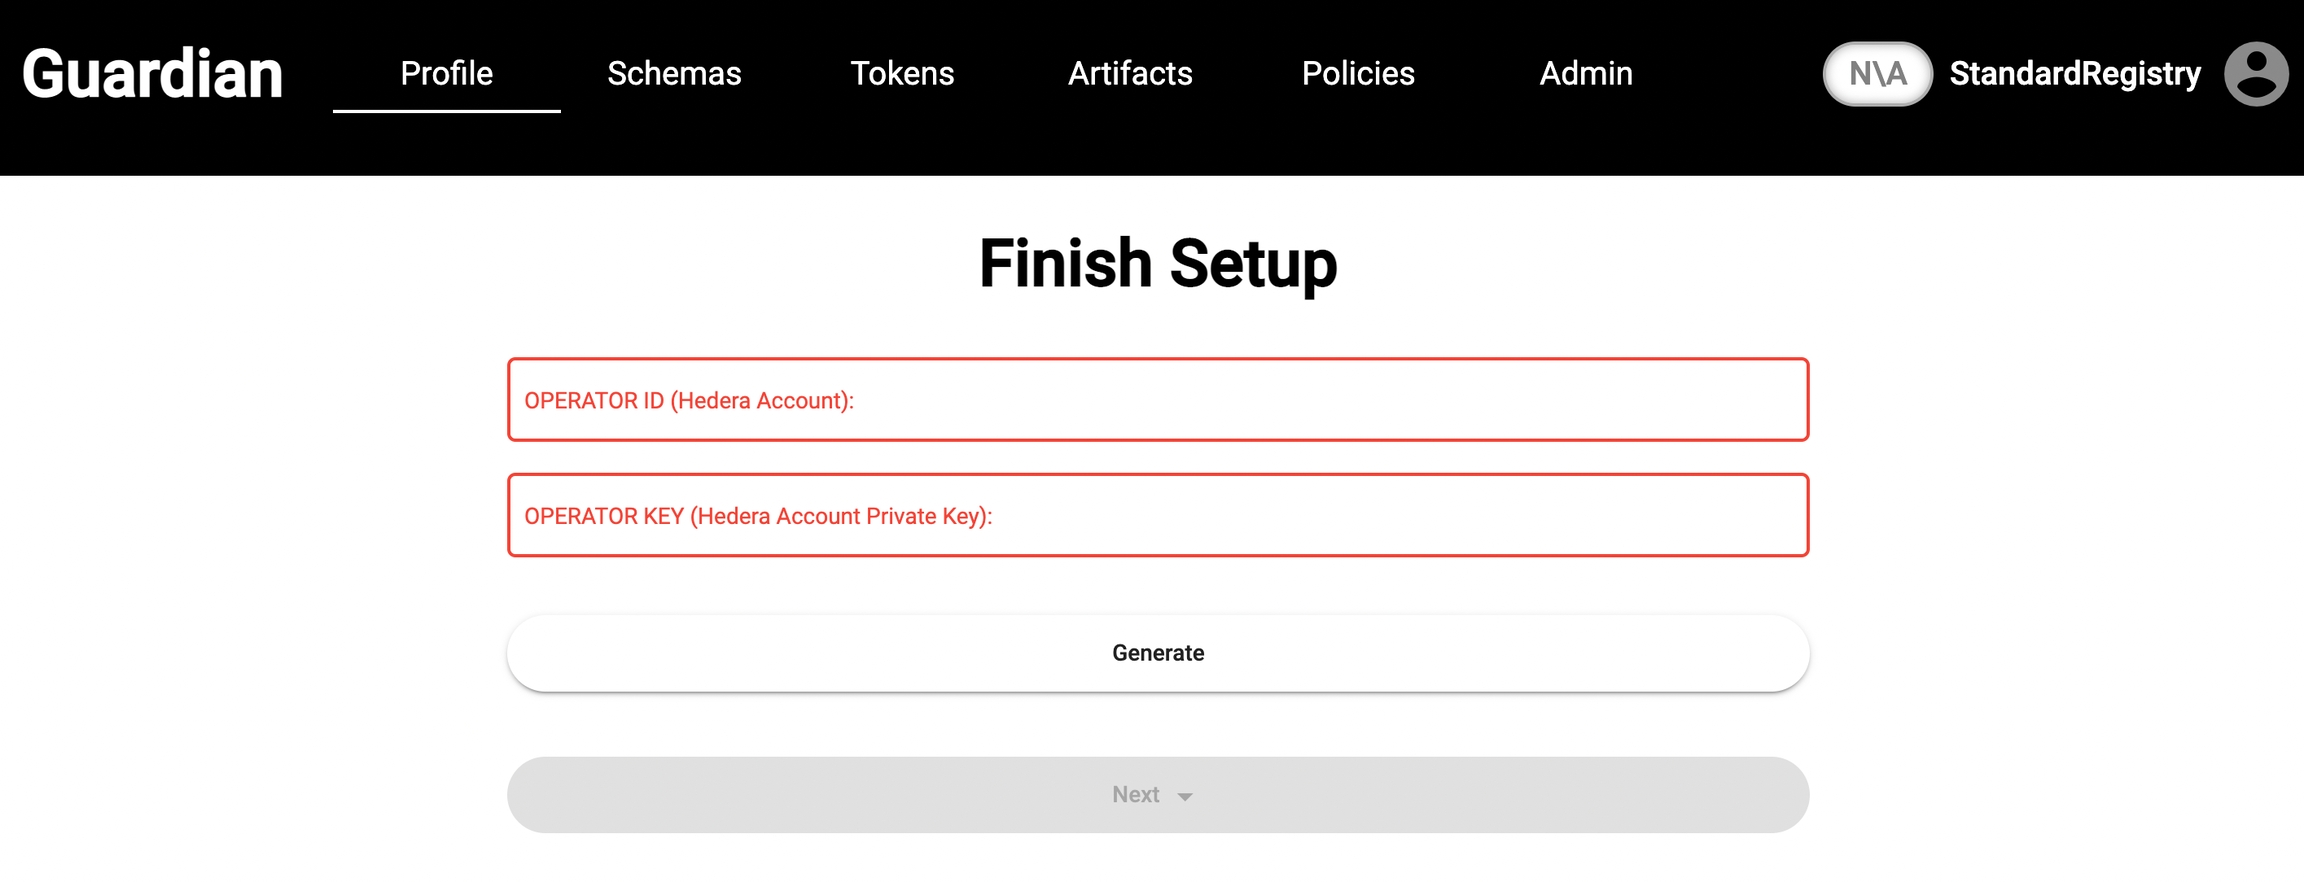Viewport: 2304px width, 882px height.
Task: Click the Finish Setup heading
Action: [1158, 264]
